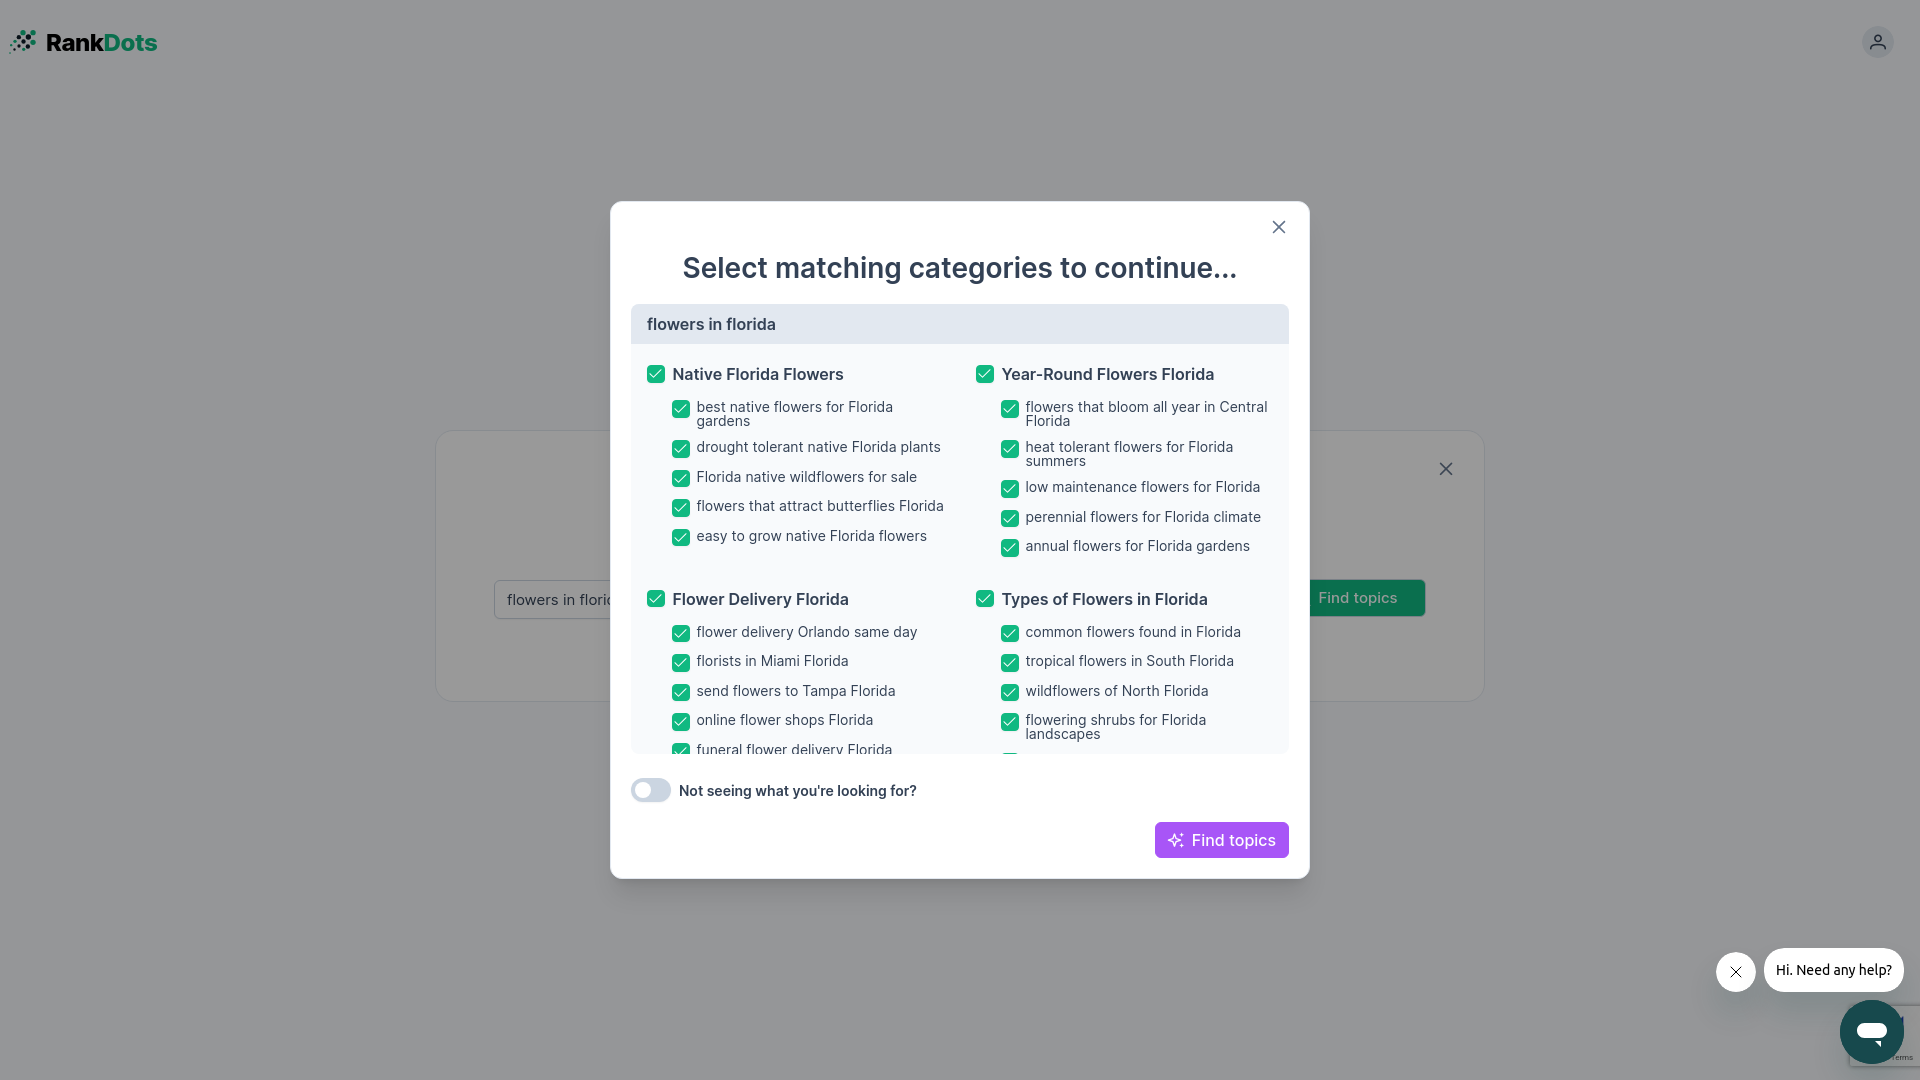
Task: Click the sparkle icon on Find topics button
Action: pos(1176,840)
